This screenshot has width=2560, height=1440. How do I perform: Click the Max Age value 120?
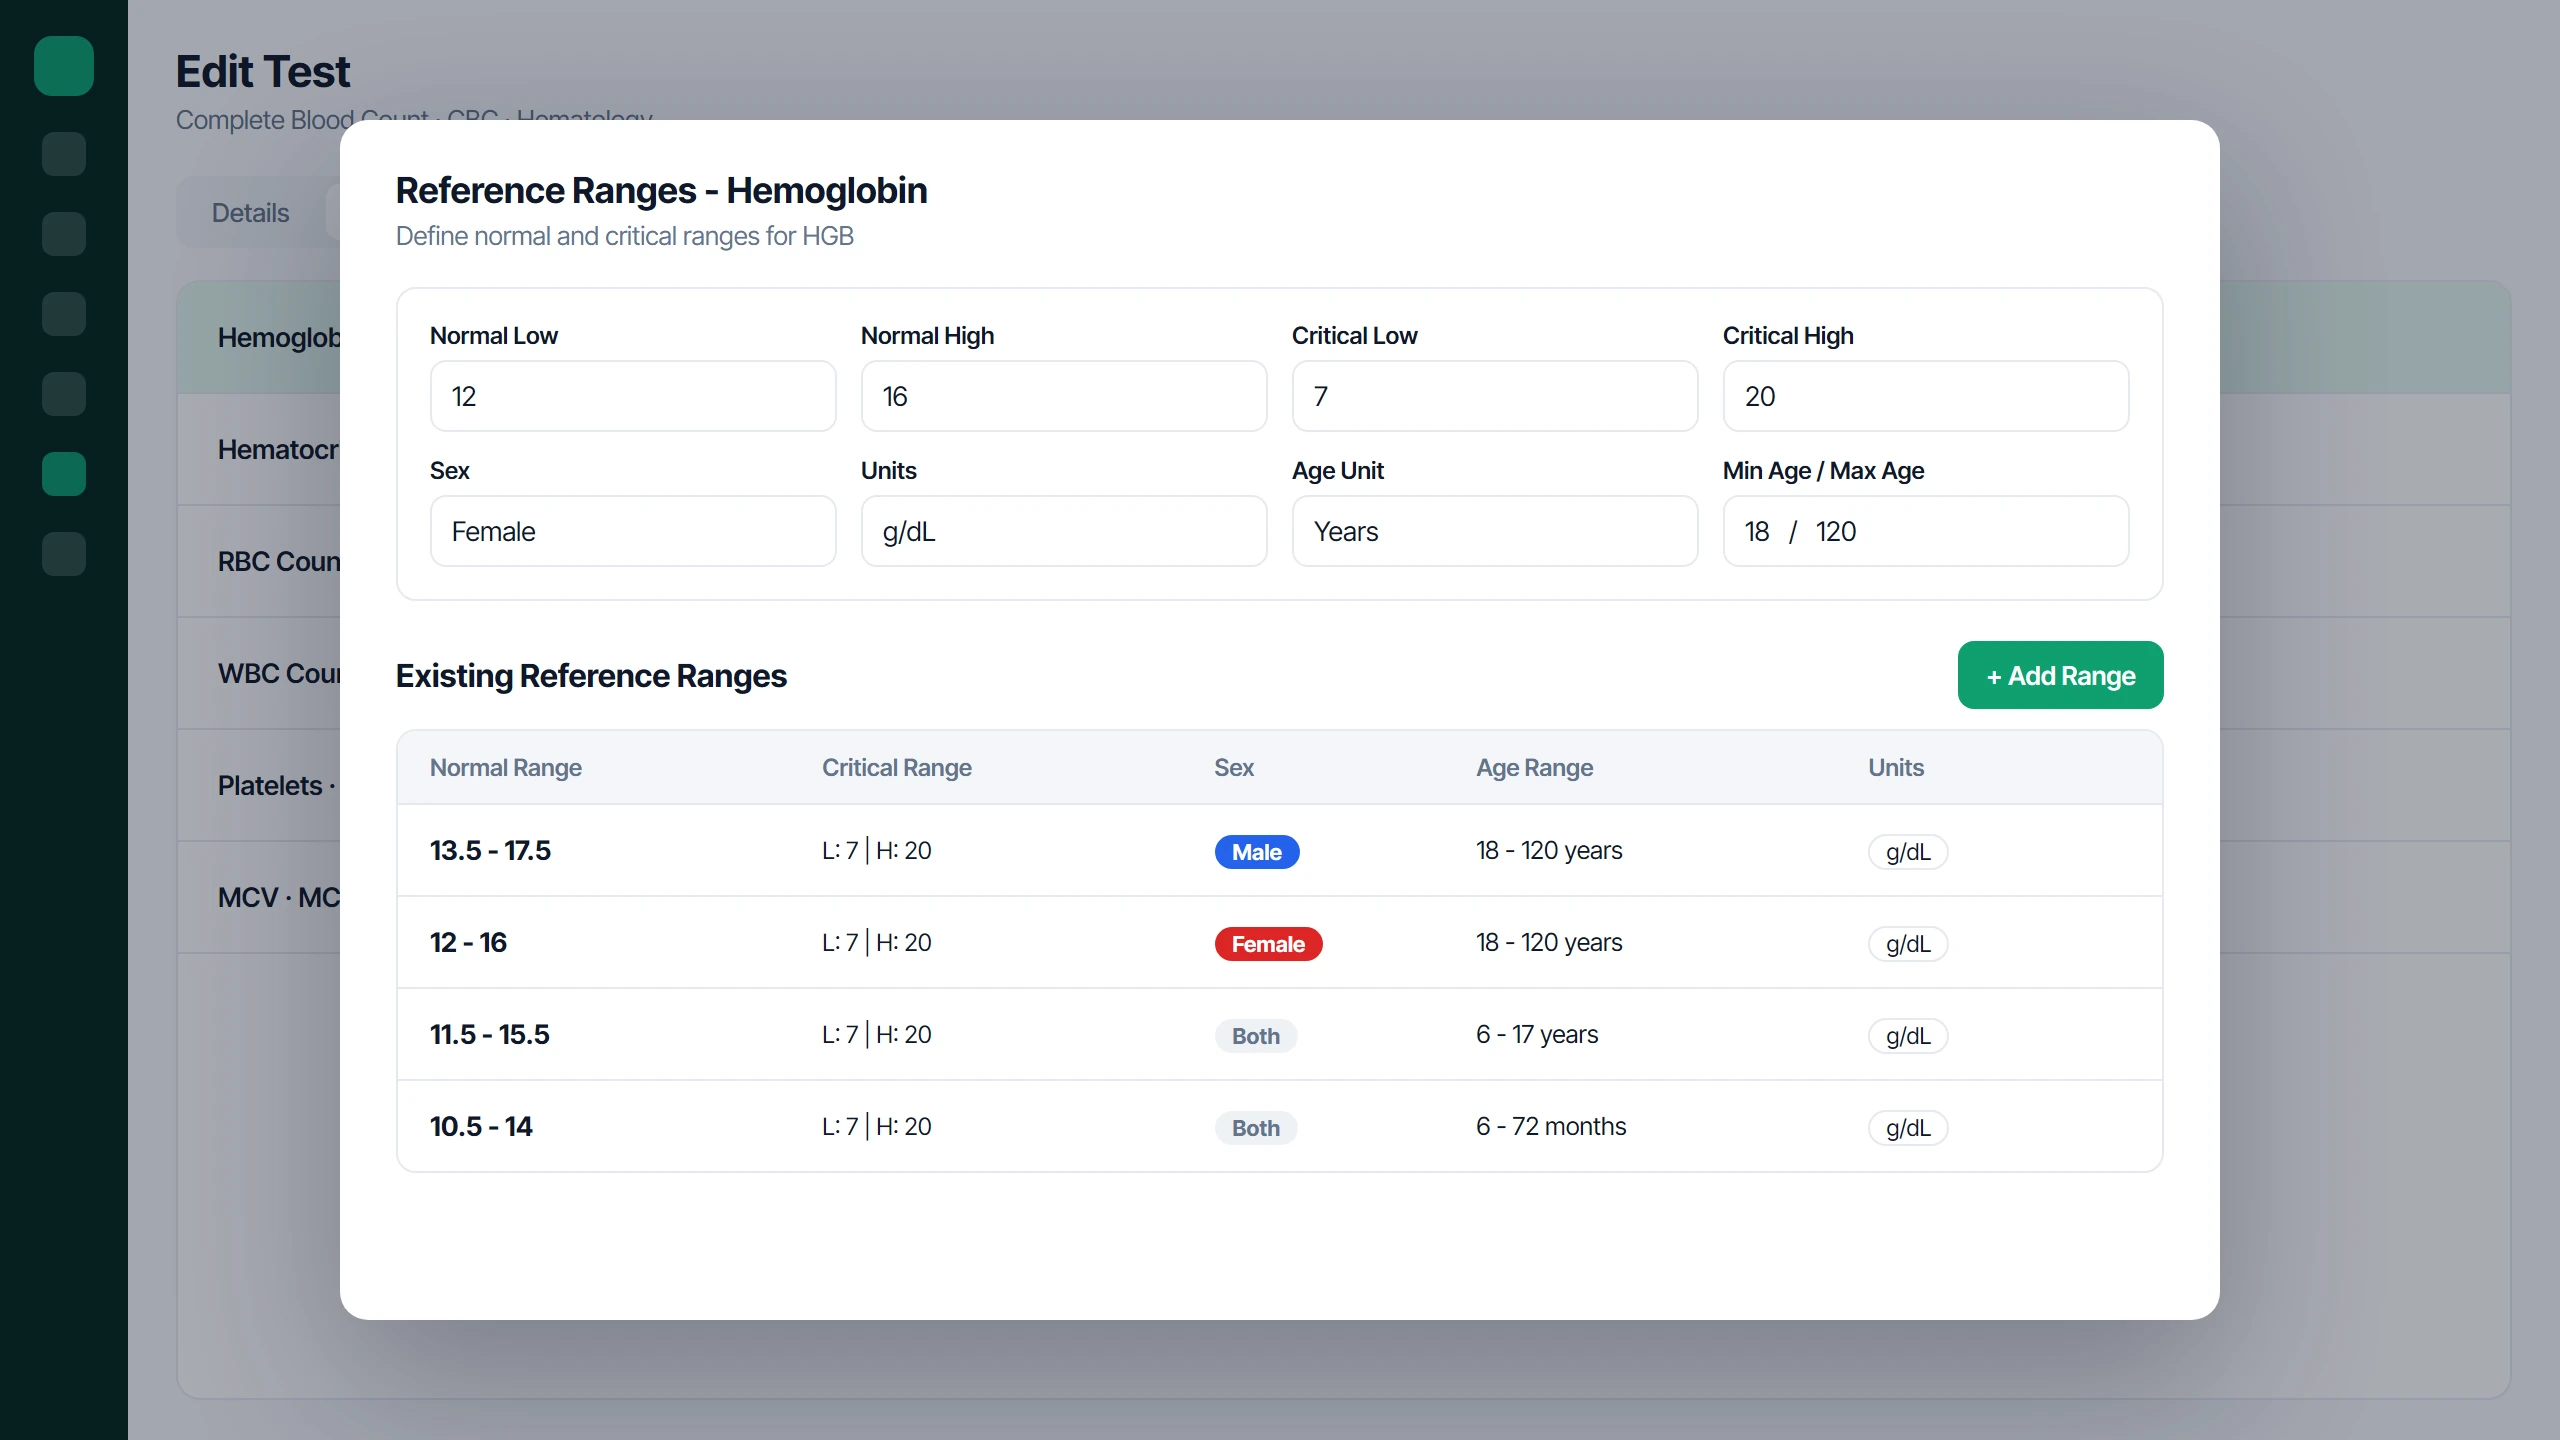(1836, 531)
